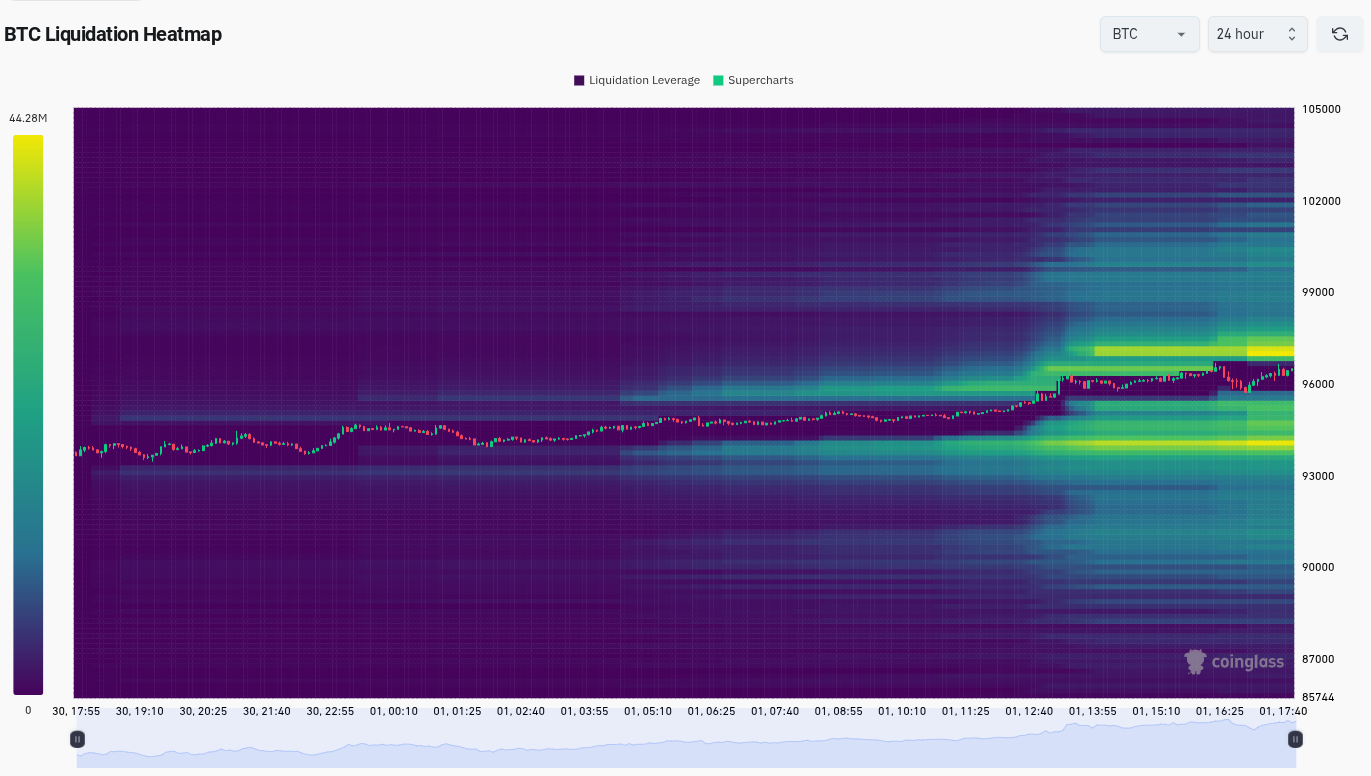Hide the Supercharts legend series

coord(752,80)
